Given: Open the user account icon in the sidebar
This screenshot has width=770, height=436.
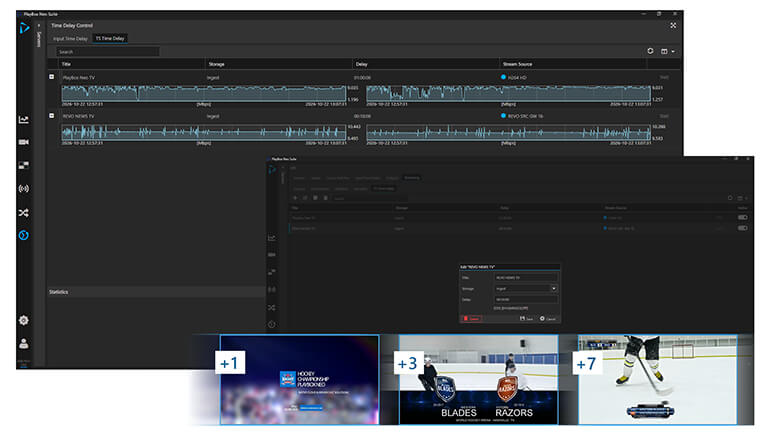Looking at the screenshot, I should pyautogui.click(x=24, y=344).
